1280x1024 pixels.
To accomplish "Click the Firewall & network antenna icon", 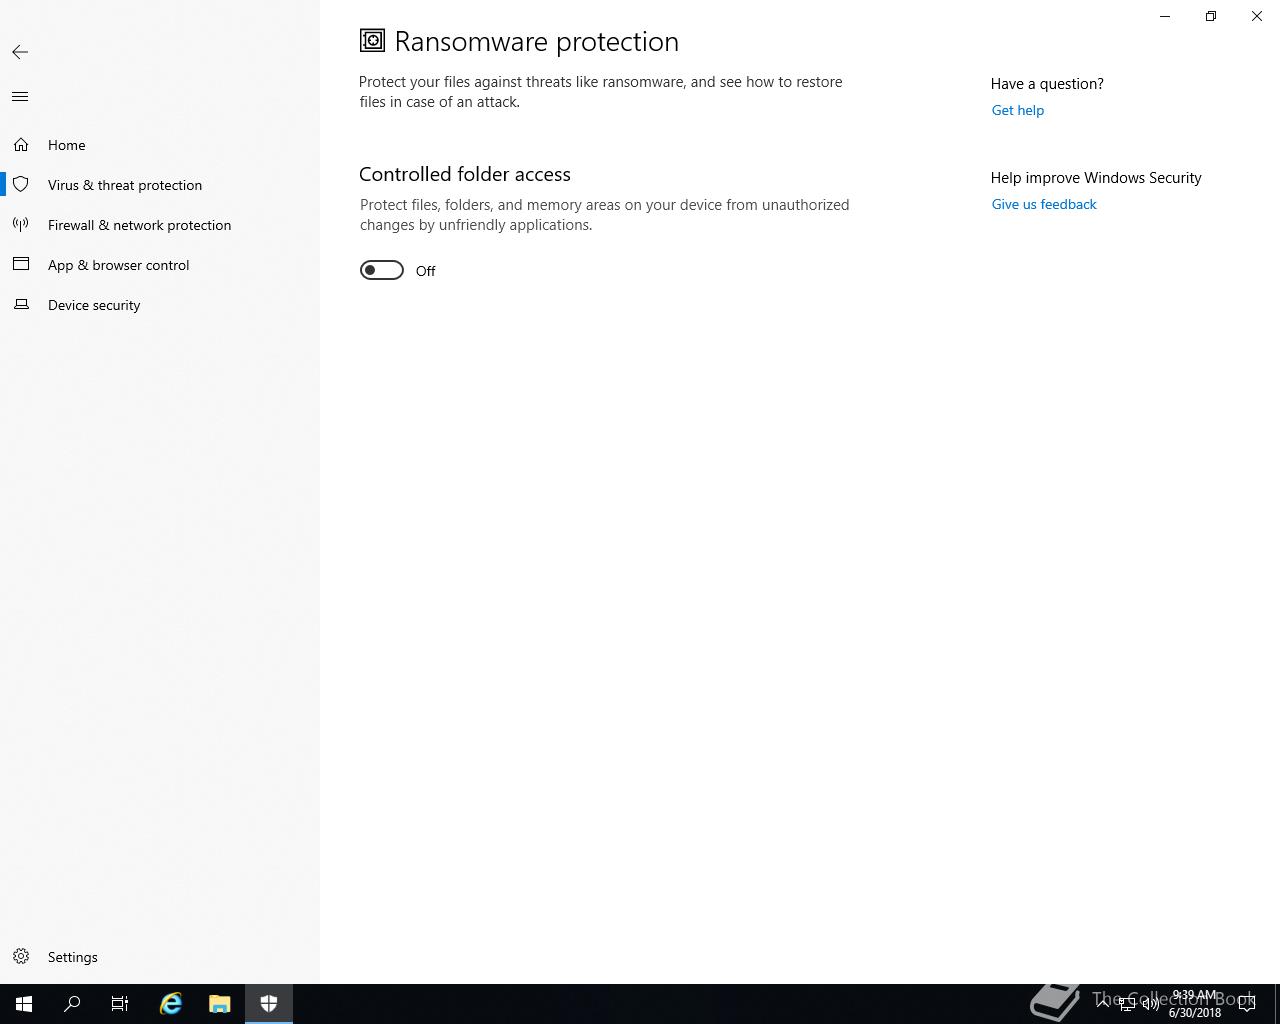I will pyautogui.click(x=21, y=225).
